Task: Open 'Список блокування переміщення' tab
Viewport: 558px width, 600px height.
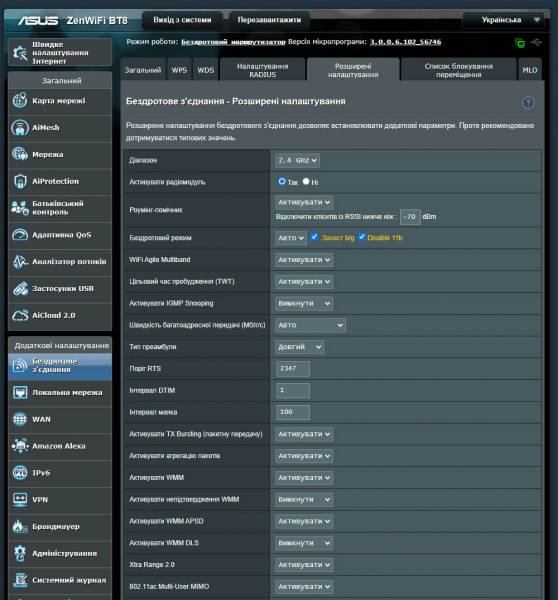Action: [x=458, y=70]
